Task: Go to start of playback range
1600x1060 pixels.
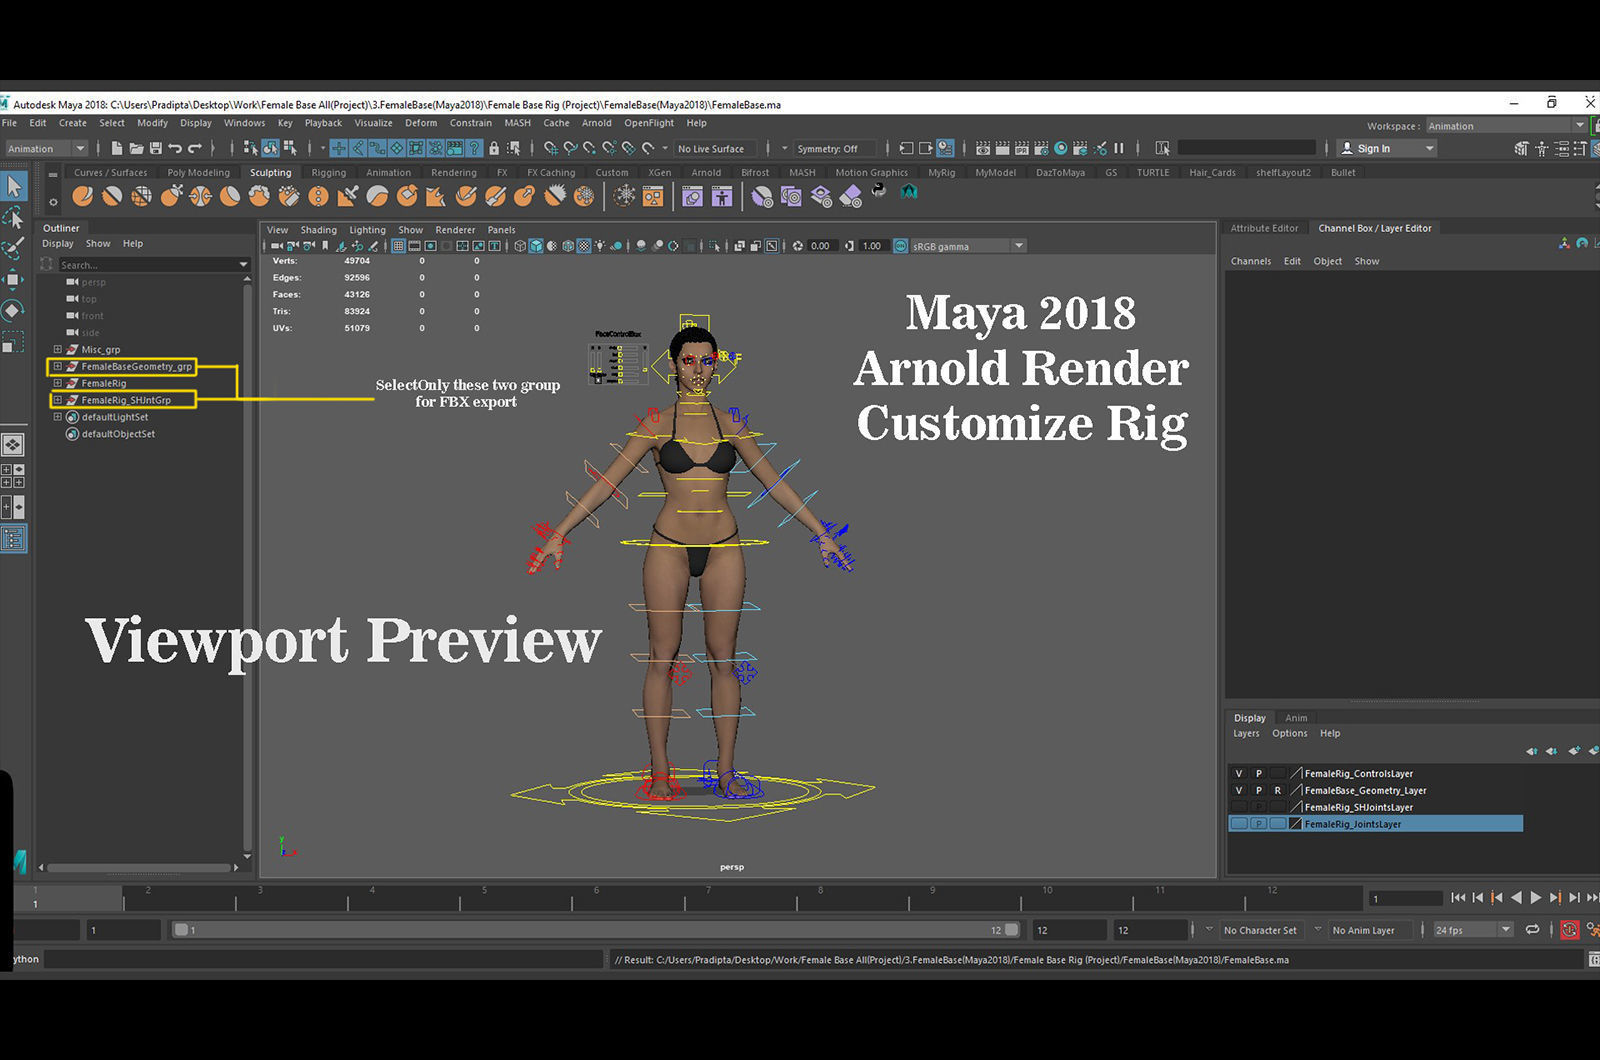Action: pos(1458,898)
